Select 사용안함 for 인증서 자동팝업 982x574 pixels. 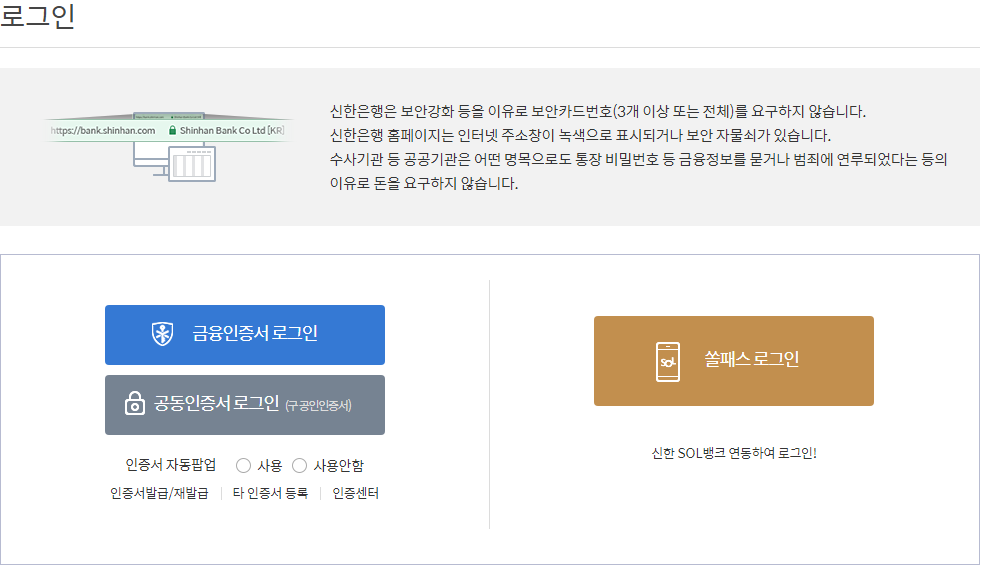click(x=299, y=466)
